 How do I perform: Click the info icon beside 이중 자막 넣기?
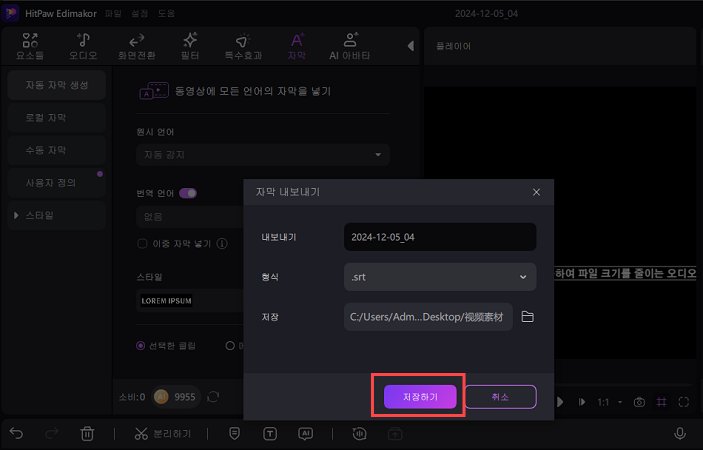pyautogui.click(x=222, y=243)
